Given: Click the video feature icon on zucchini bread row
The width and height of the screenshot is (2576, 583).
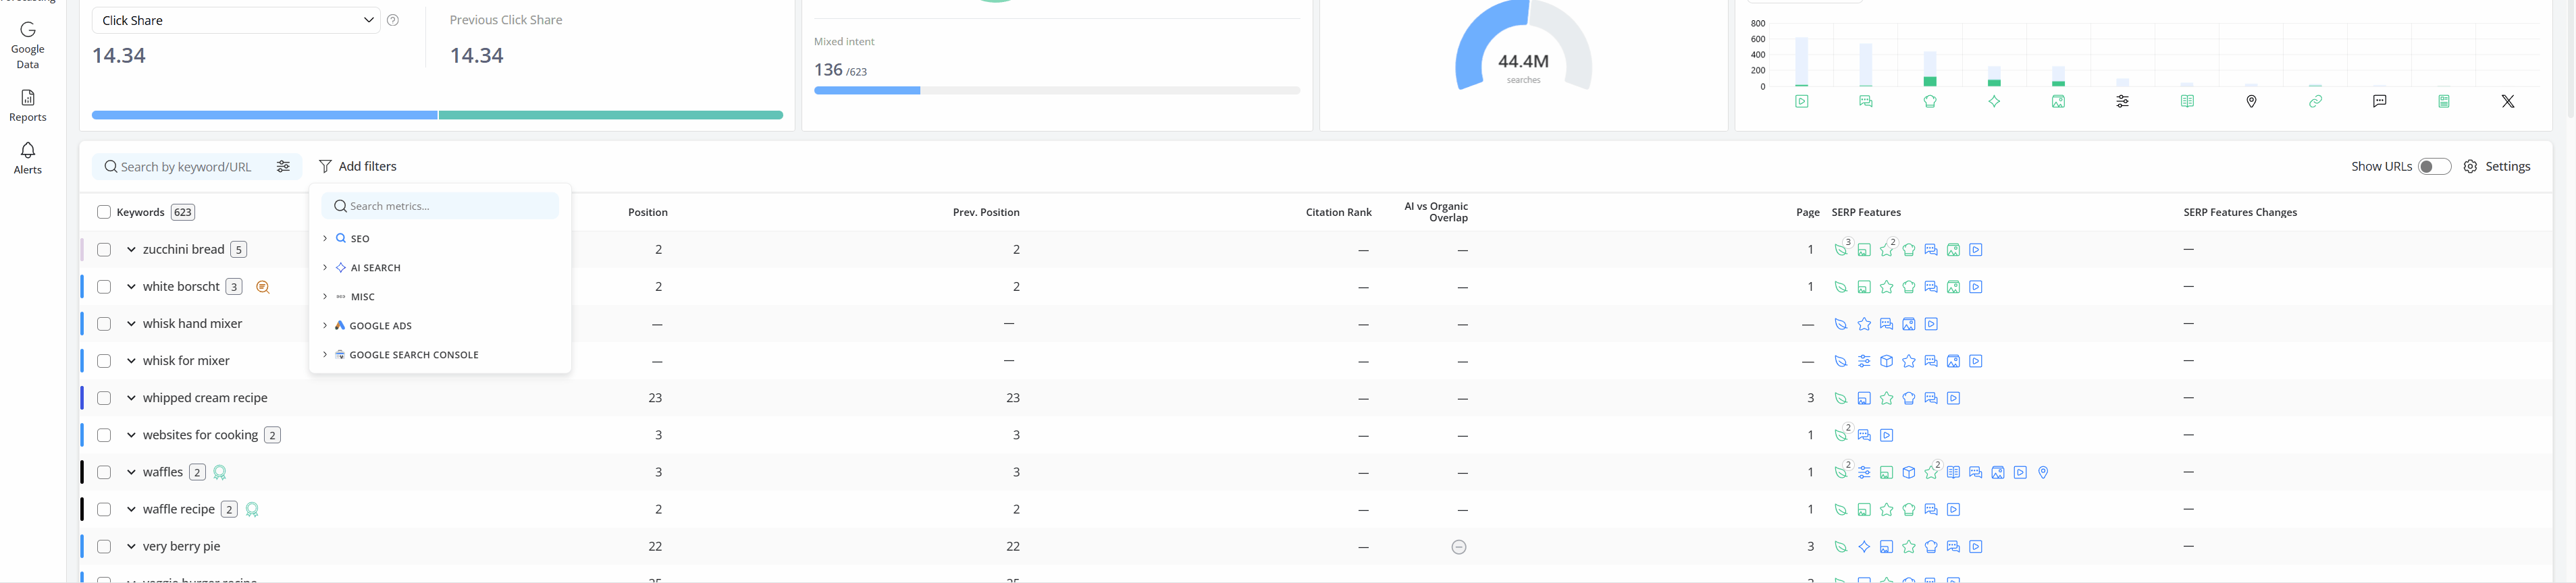Looking at the screenshot, I should coord(1976,250).
